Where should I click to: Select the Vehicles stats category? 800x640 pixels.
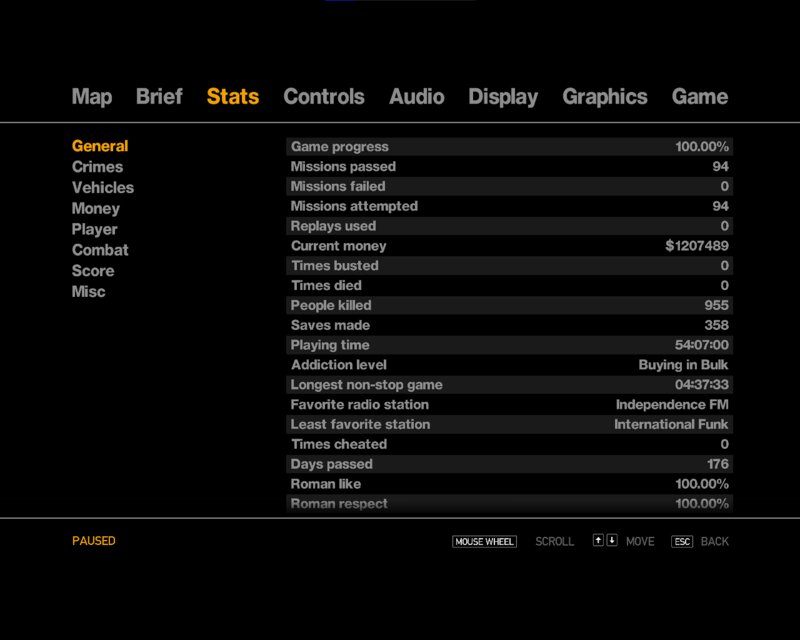coord(103,188)
